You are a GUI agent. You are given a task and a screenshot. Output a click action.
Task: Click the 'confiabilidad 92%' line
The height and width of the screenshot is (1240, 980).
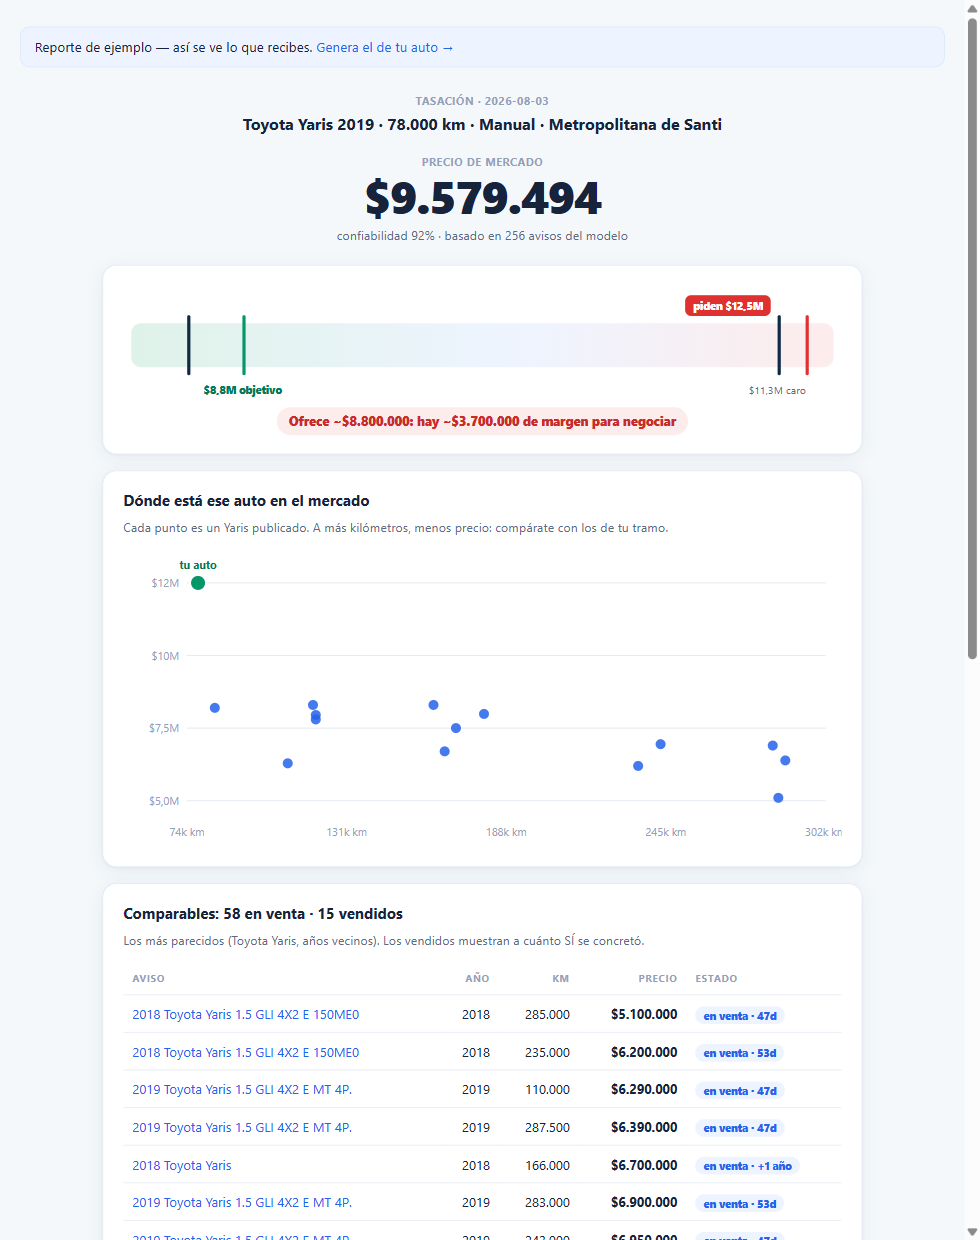(x=482, y=236)
